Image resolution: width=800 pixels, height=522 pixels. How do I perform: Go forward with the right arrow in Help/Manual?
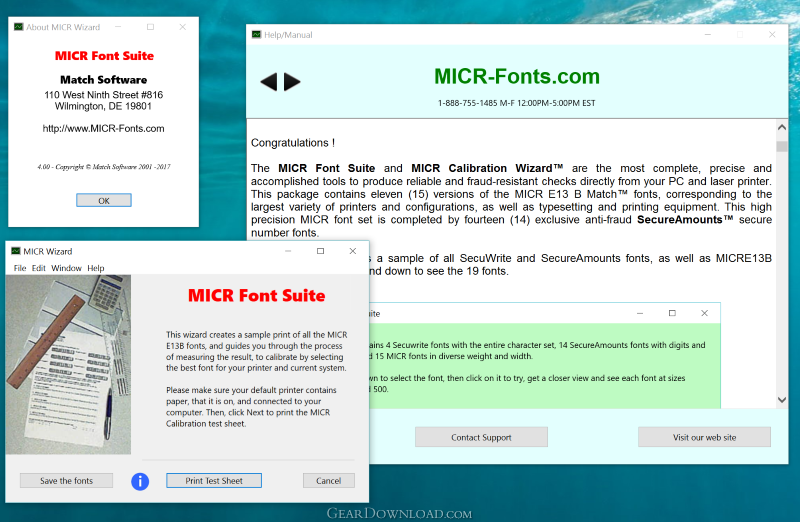292,82
